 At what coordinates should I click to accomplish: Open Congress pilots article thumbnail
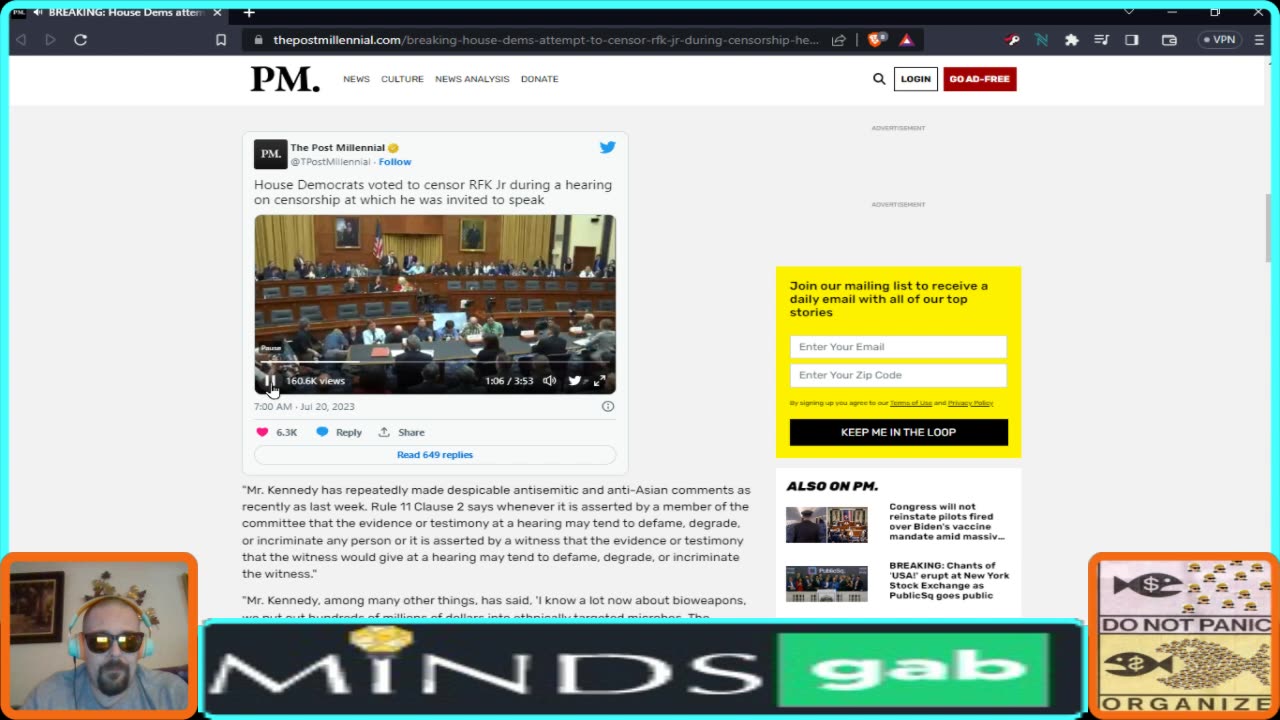(x=827, y=524)
